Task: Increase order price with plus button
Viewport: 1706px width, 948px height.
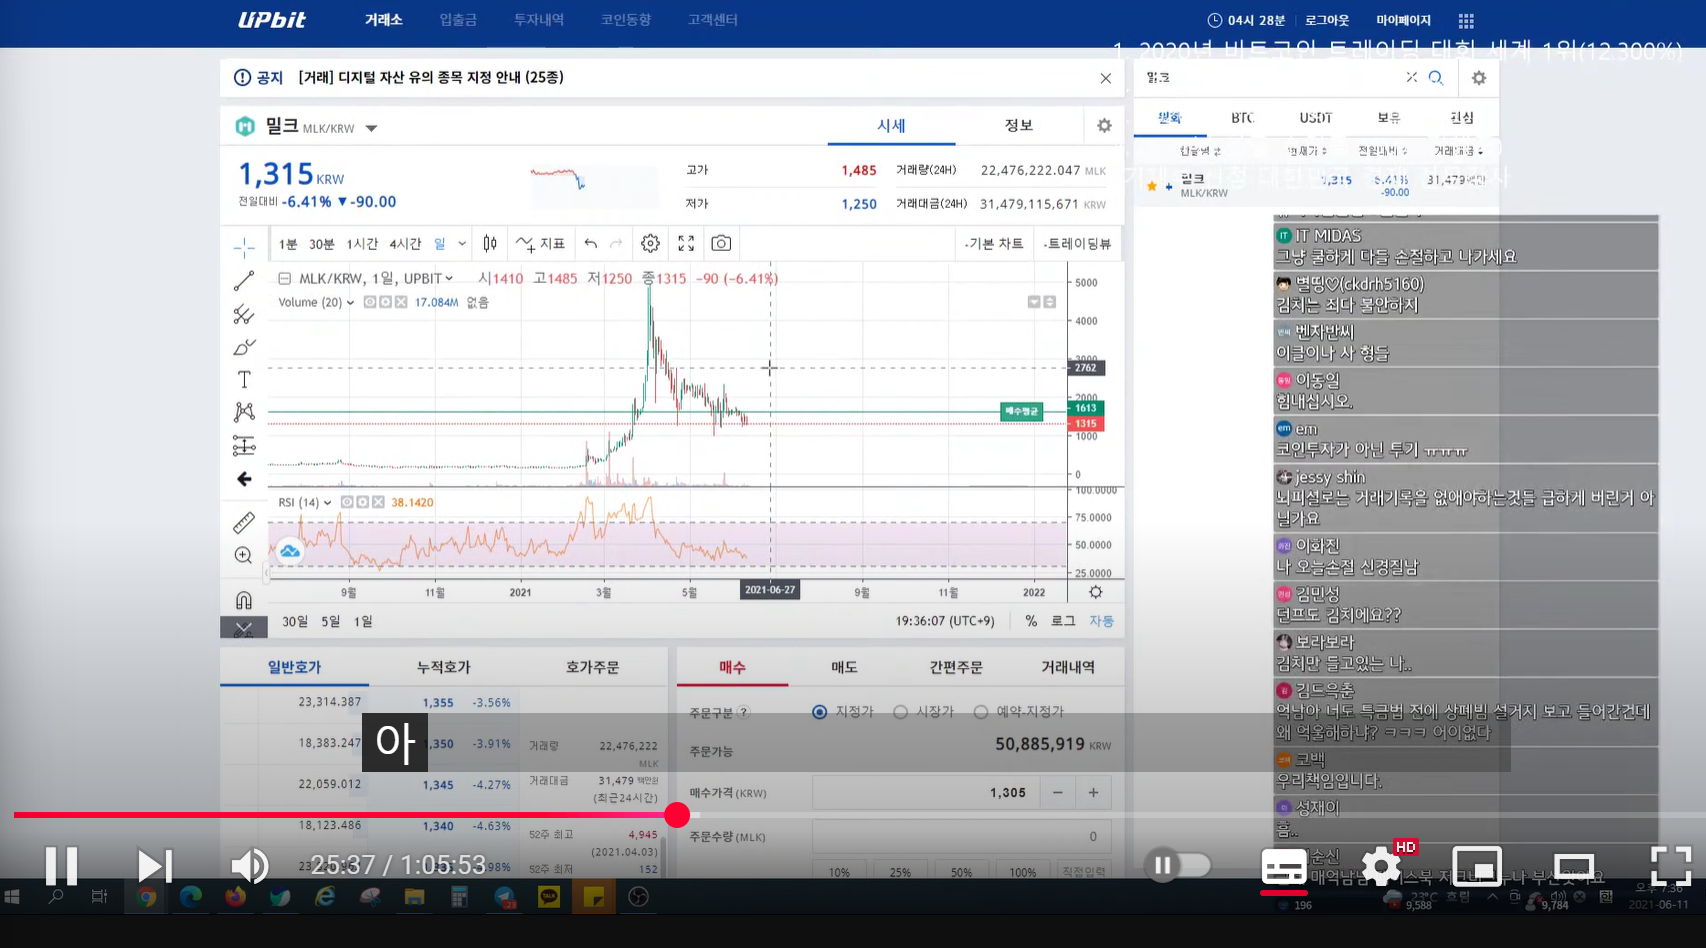Action: pyautogui.click(x=1093, y=793)
